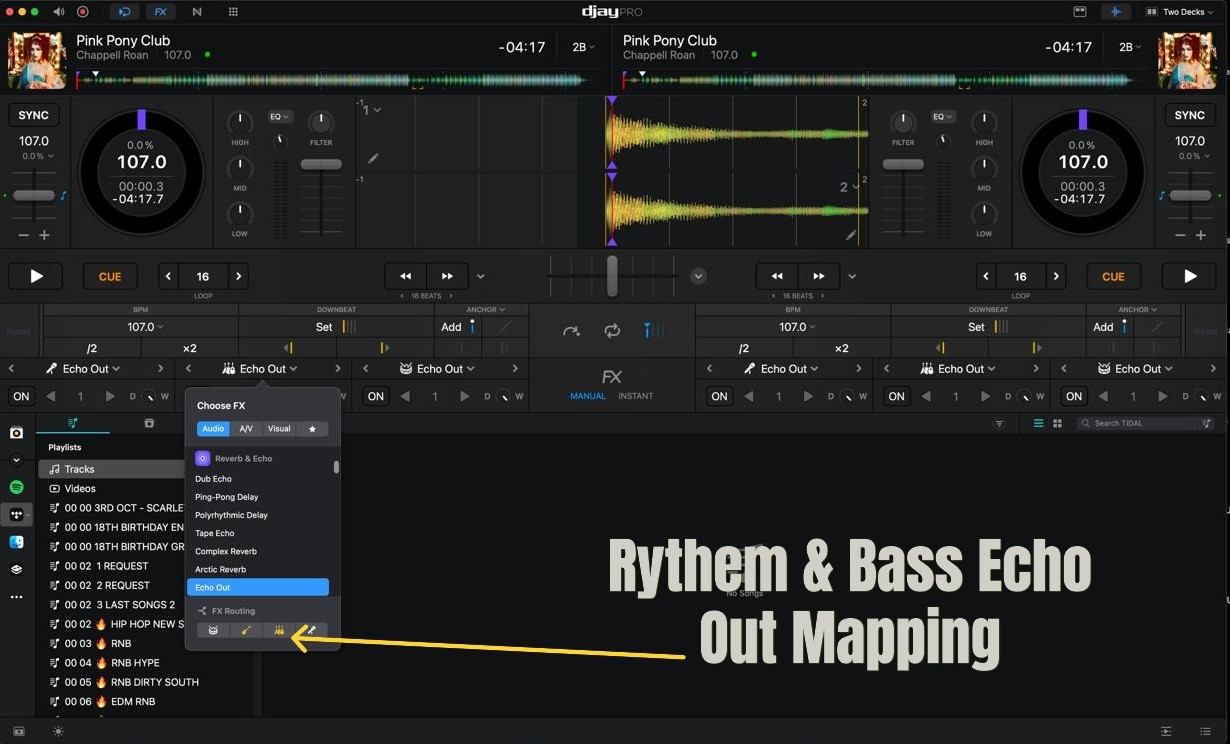This screenshot has height=744, width=1230.
Task: Turn ON the first left-deck Echo Out effect
Action: [21, 397]
